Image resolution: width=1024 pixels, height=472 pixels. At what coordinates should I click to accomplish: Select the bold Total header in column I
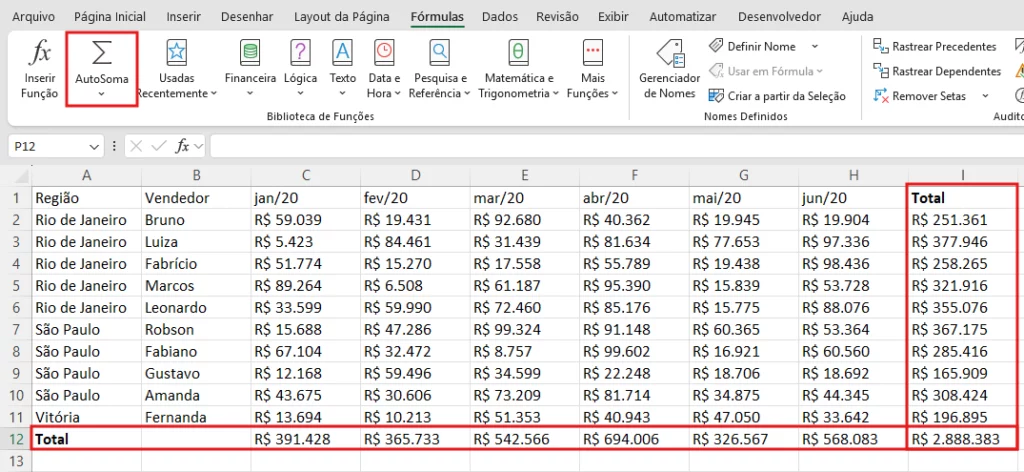point(963,198)
